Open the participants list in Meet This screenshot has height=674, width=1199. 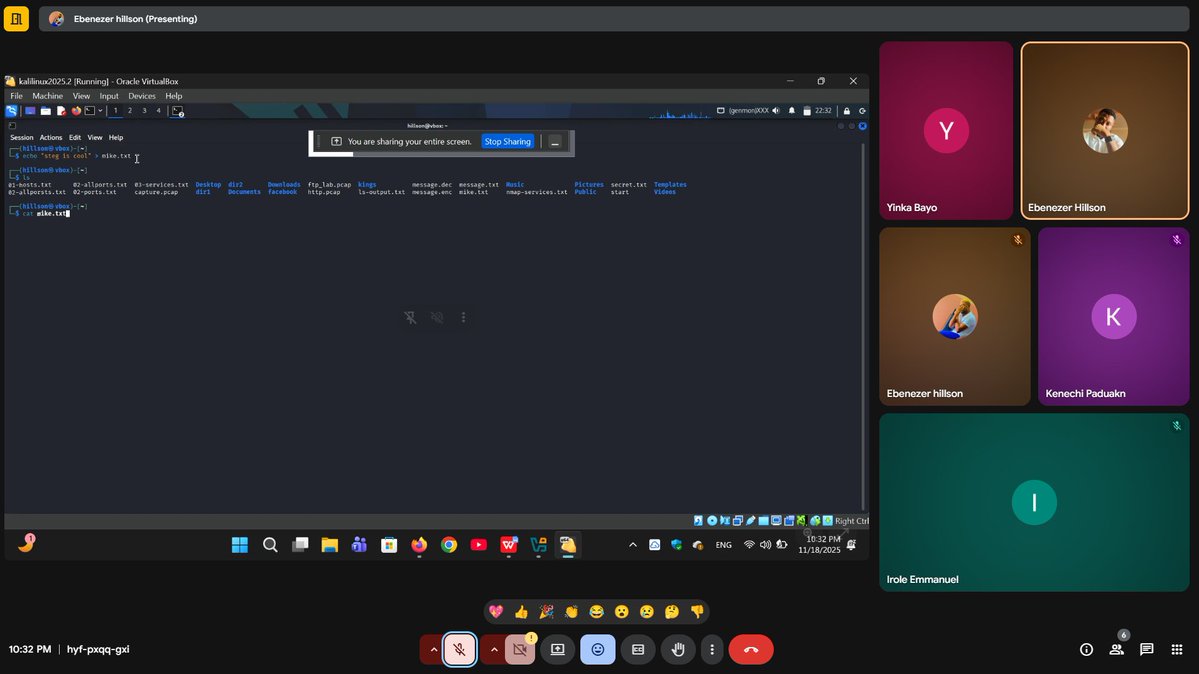[1116, 649]
